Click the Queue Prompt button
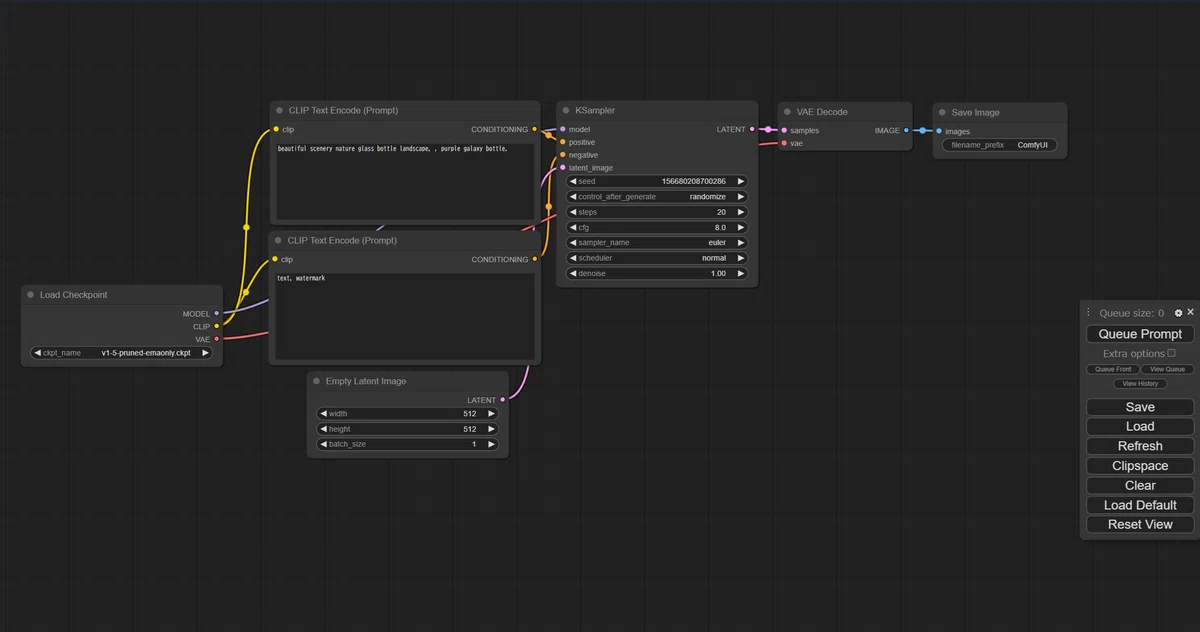The width and height of the screenshot is (1200, 632). [1140, 334]
